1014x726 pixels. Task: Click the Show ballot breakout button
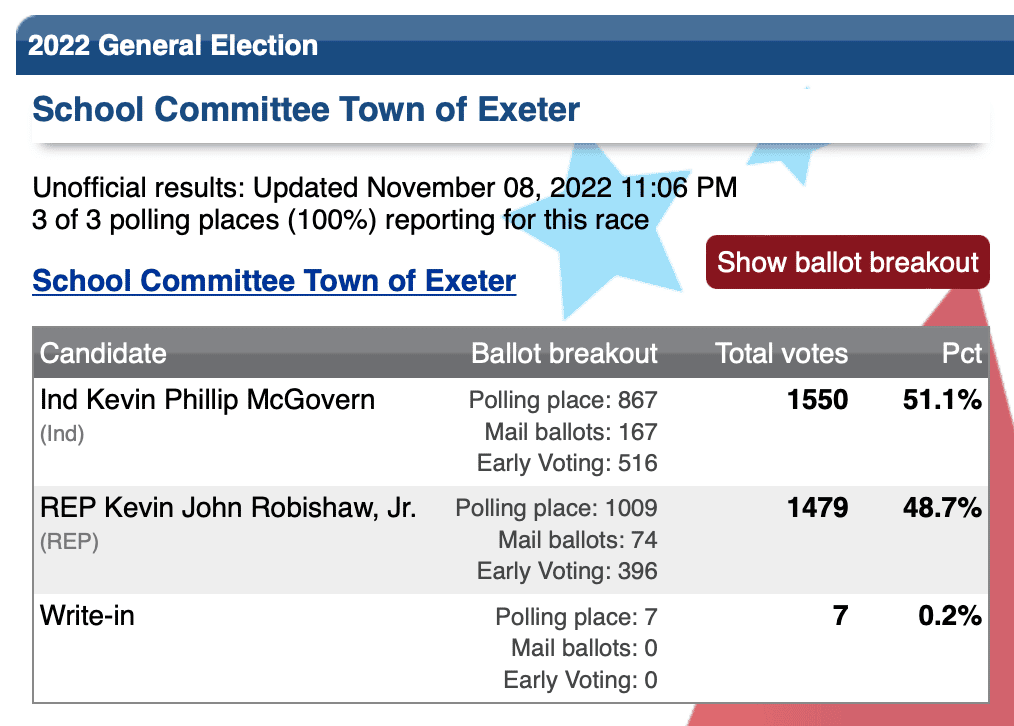(847, 262)
